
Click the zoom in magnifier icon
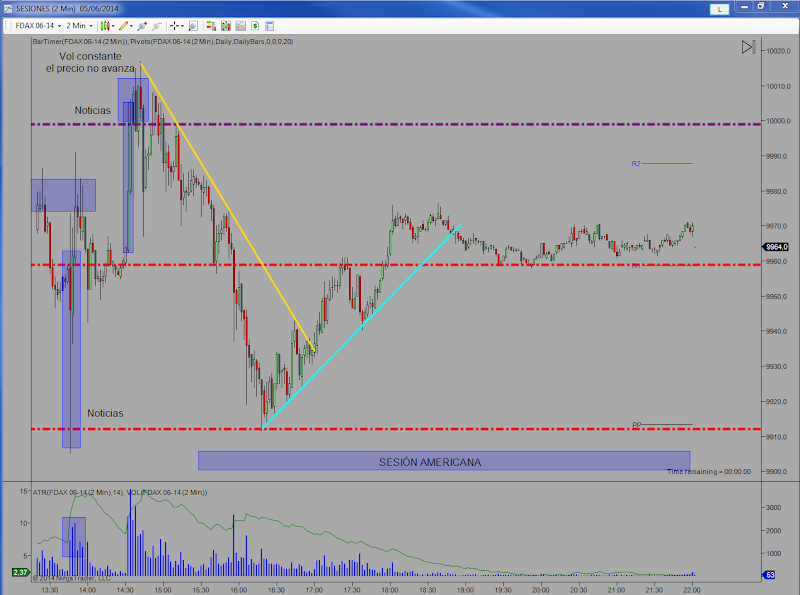[142, 26]
